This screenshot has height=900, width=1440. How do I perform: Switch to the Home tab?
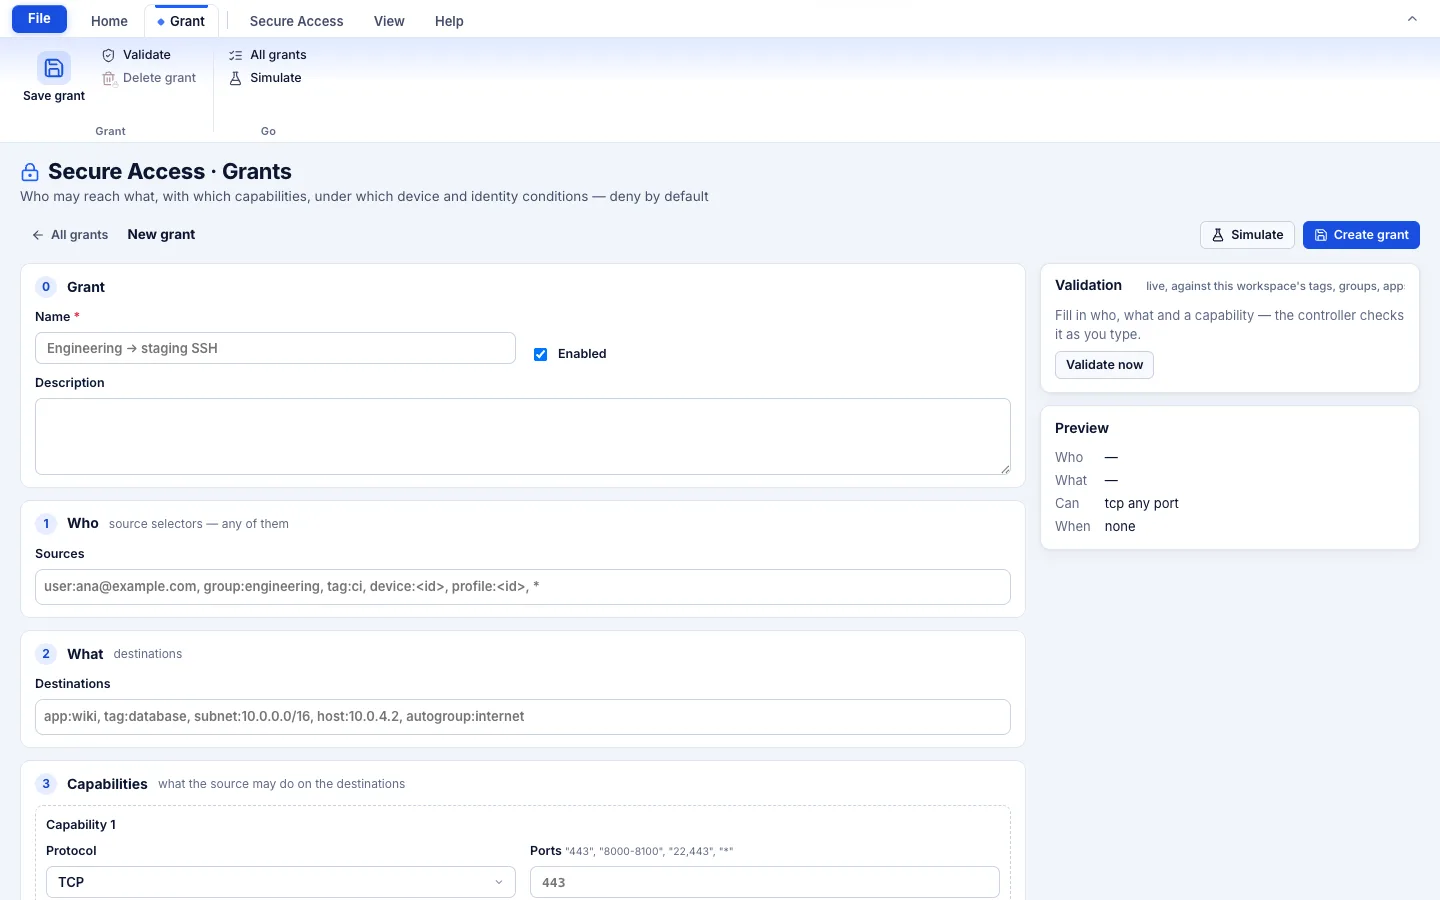pyautogui.click(x=109, y=21)
